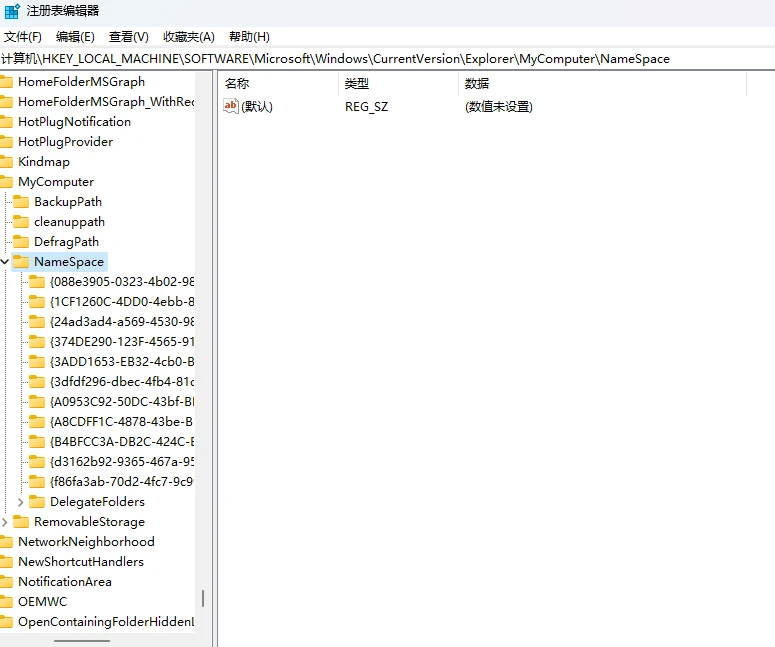Click the NameSpace folder icon
Image resolution: width=775 pixels, height=647 pixels.
pos(21,261)
